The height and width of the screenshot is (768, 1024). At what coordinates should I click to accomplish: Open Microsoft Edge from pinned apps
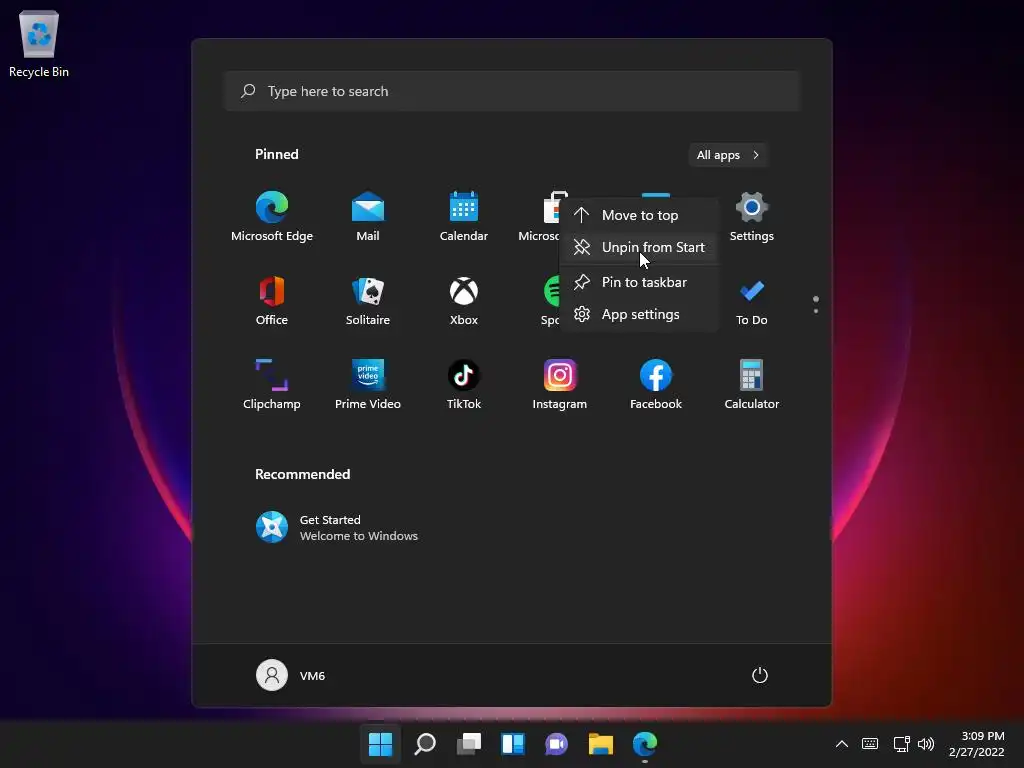click(272, 217)
